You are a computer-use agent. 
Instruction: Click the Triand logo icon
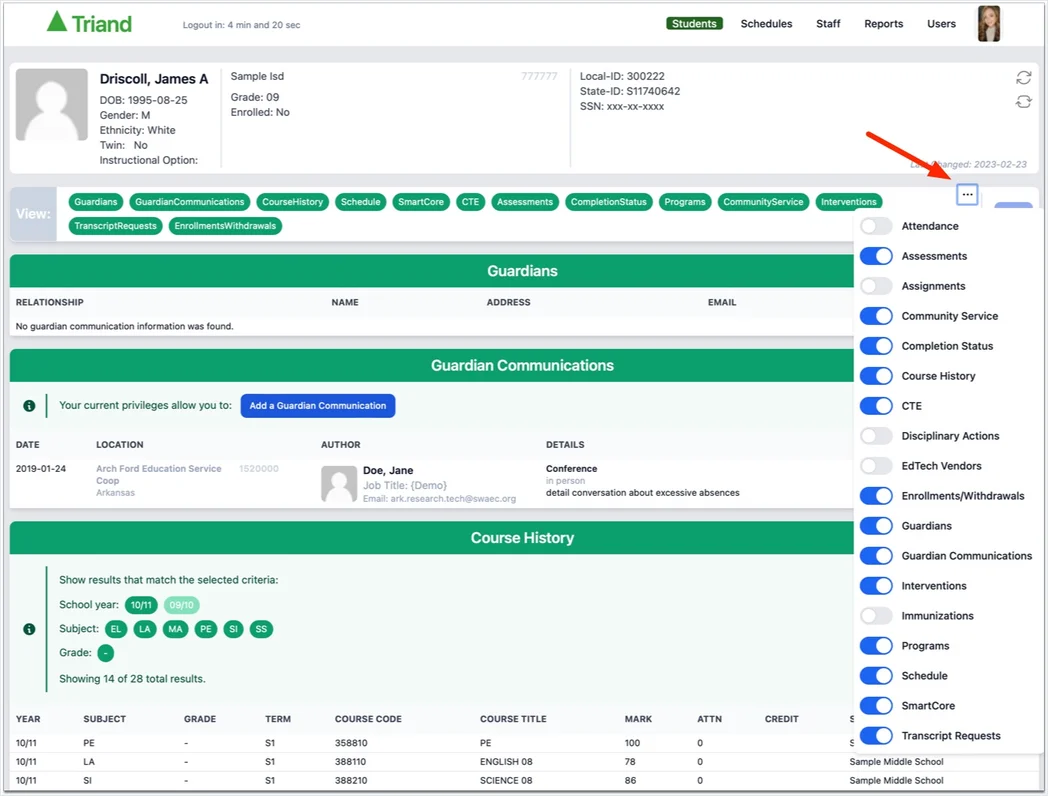pyautogui.click(x=57, y=21)
